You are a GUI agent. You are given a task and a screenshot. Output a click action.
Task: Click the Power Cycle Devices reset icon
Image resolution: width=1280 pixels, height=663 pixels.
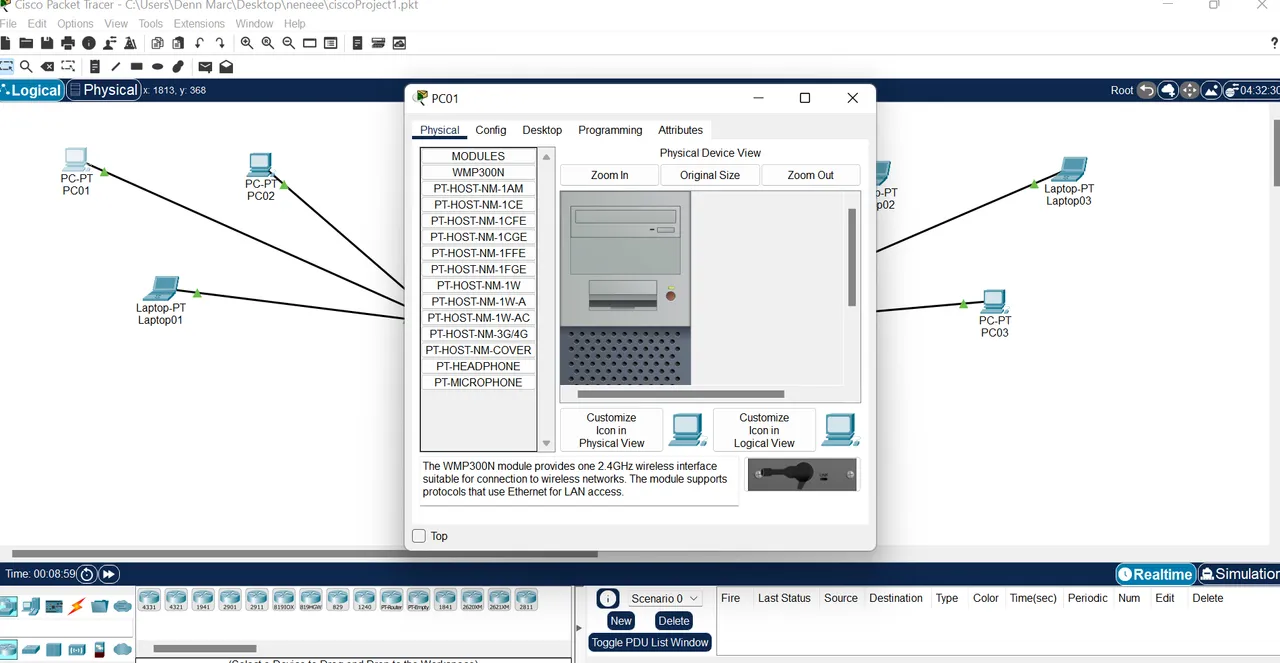pyautogui.click(x=87, y=574)
